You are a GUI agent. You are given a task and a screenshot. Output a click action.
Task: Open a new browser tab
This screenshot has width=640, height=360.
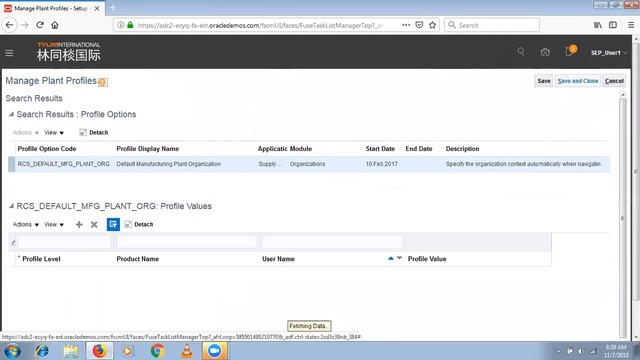tap(113, 7)
